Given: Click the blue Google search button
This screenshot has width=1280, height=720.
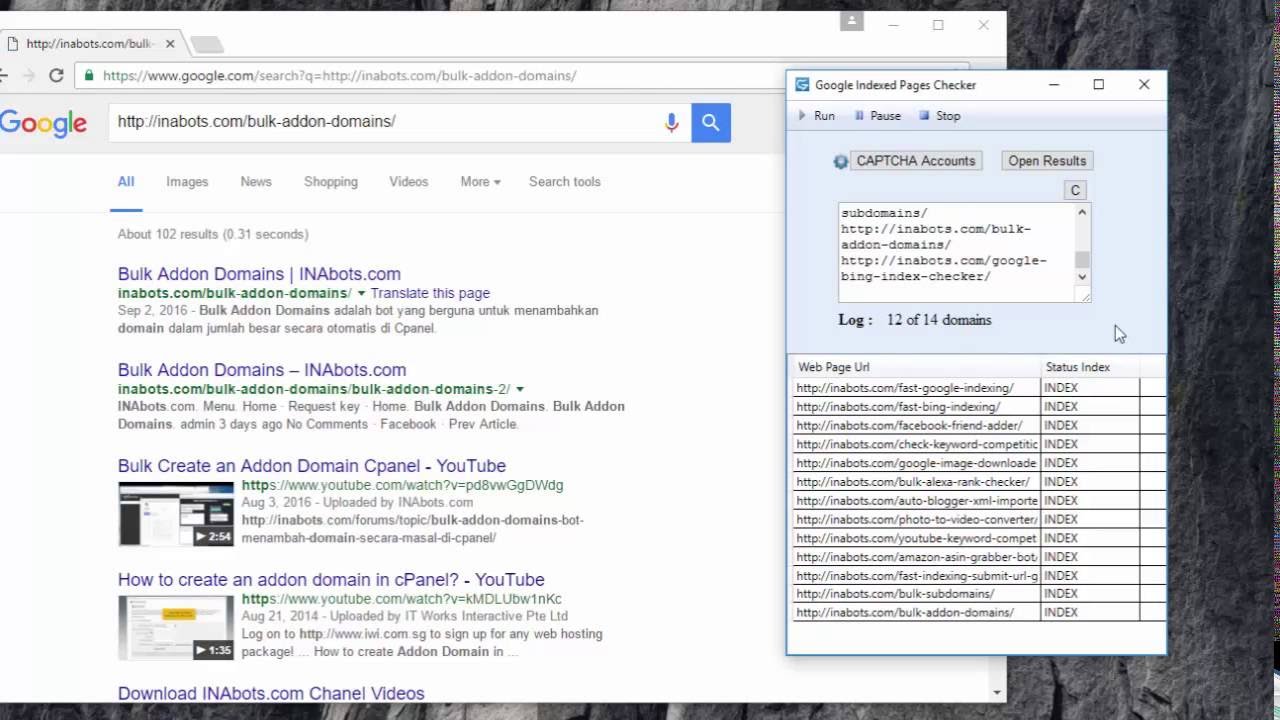Looking at the screenshot, I should click(x=711, y=122).
